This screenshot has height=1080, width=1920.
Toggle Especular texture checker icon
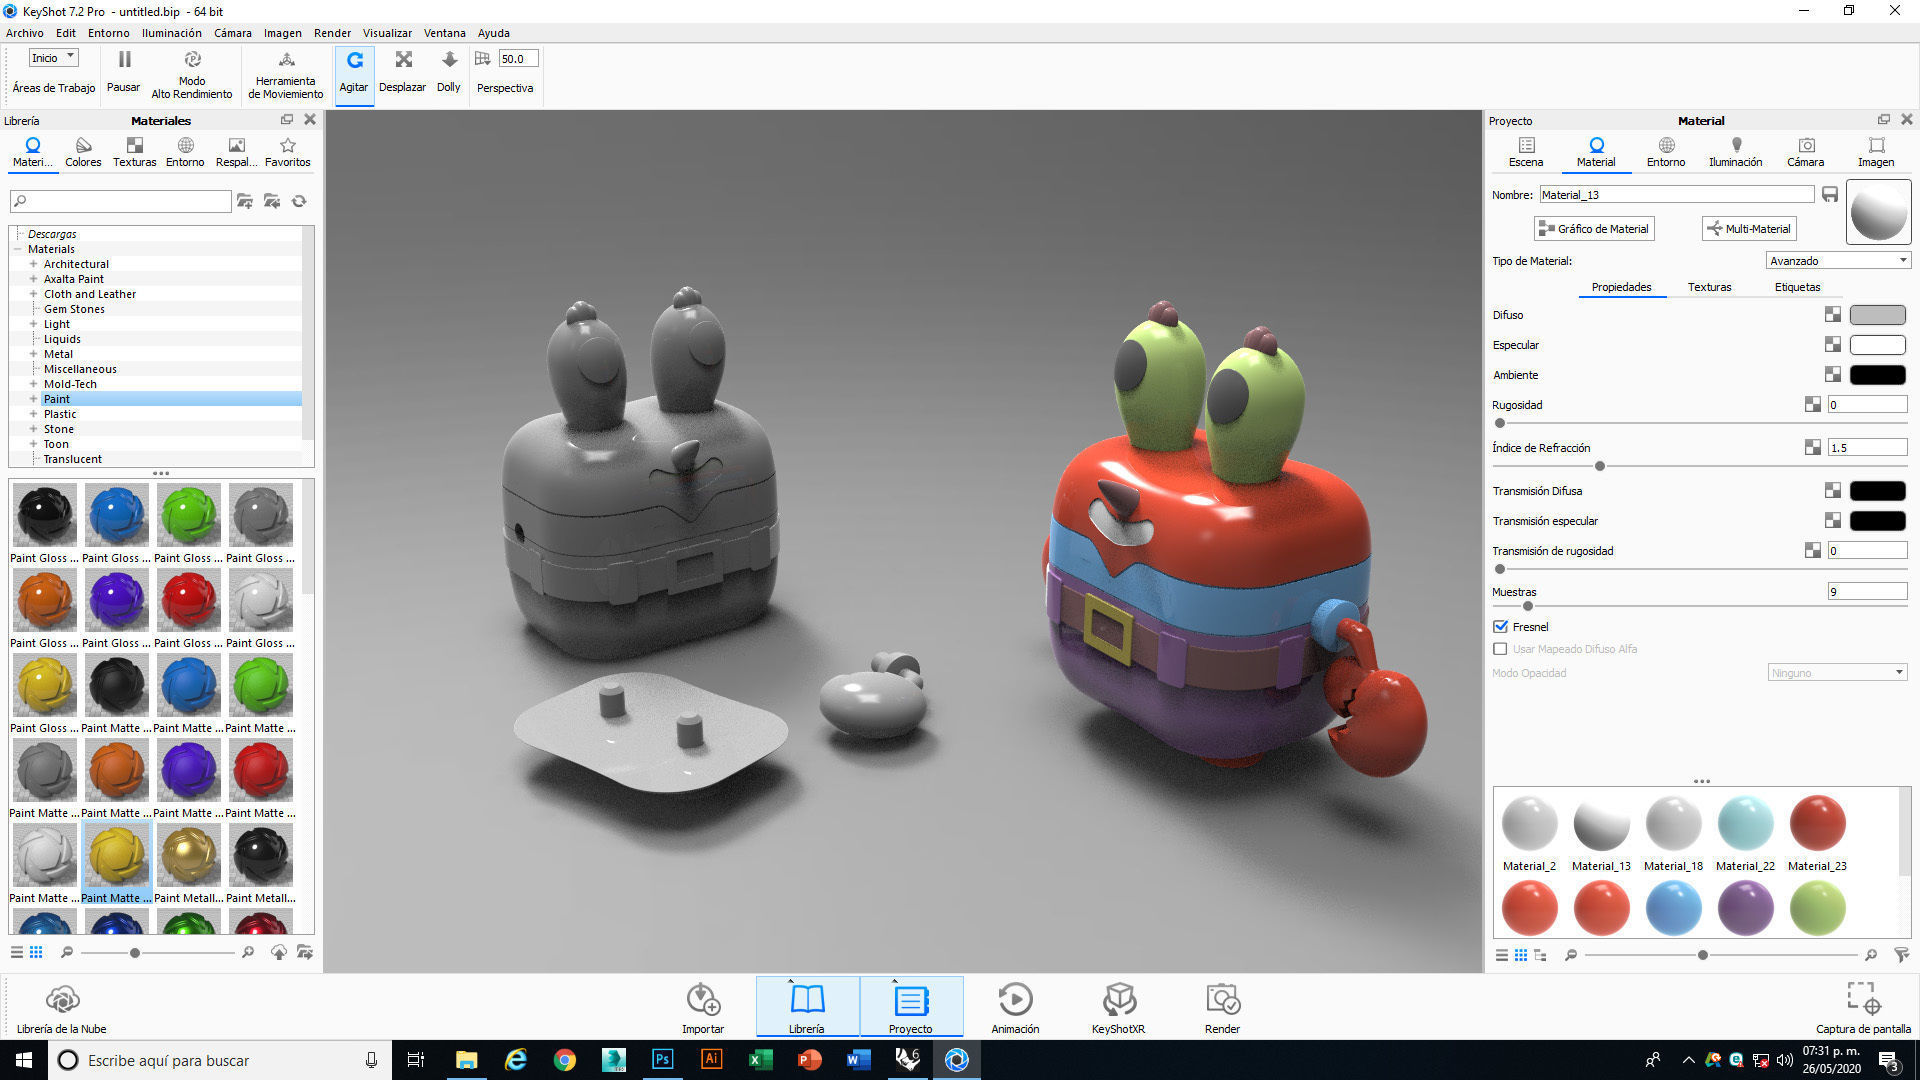click(x=1833, y=345)
